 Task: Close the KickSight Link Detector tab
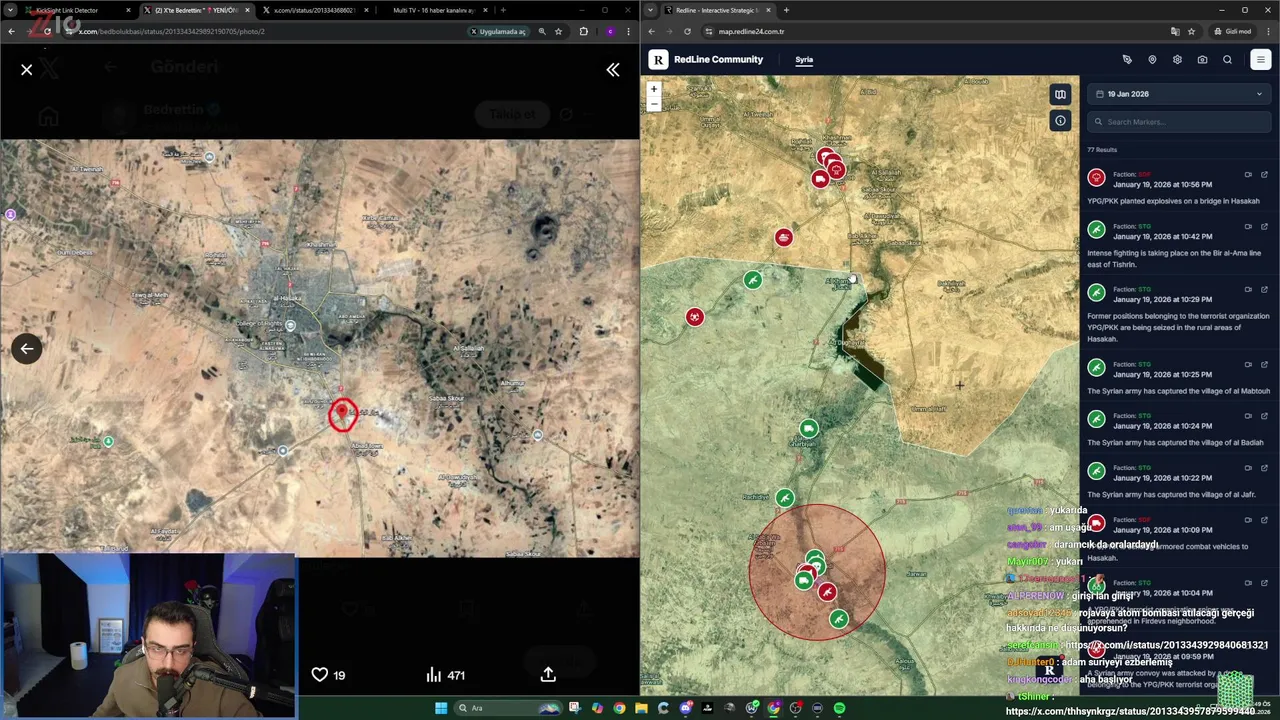click(128, 10)
